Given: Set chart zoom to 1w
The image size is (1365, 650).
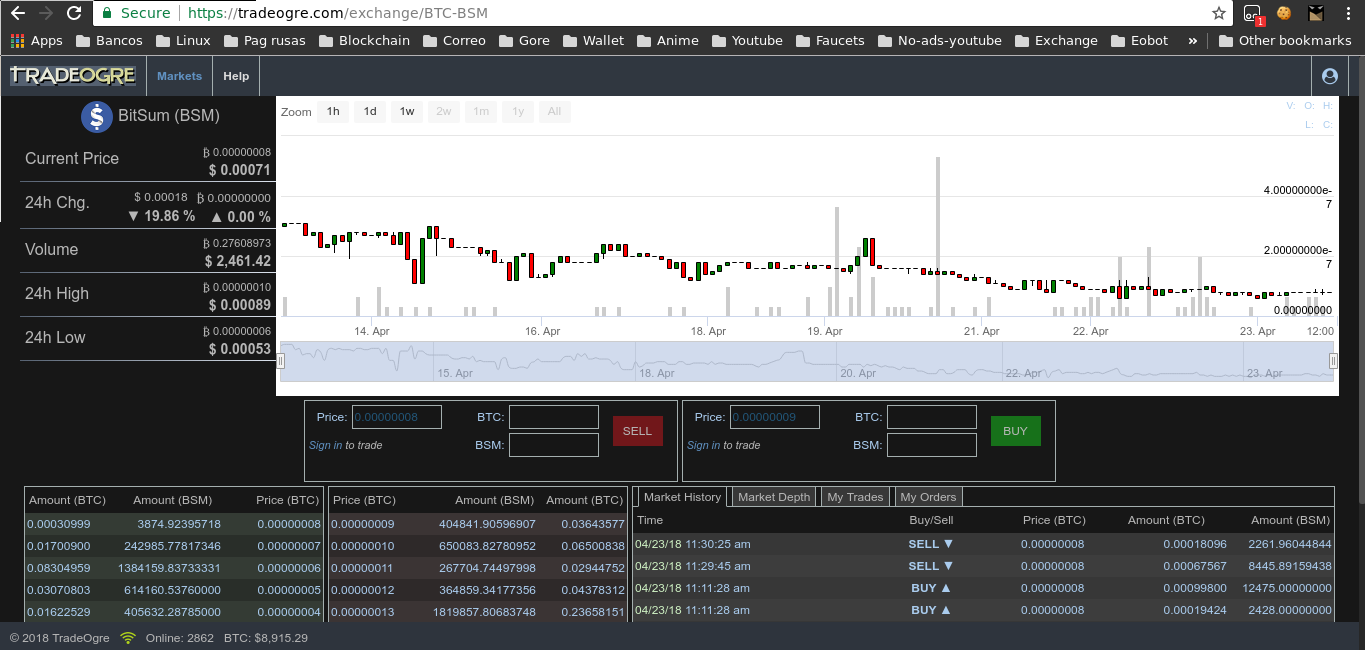Looking at the screenshot, I should pos(407,111).
